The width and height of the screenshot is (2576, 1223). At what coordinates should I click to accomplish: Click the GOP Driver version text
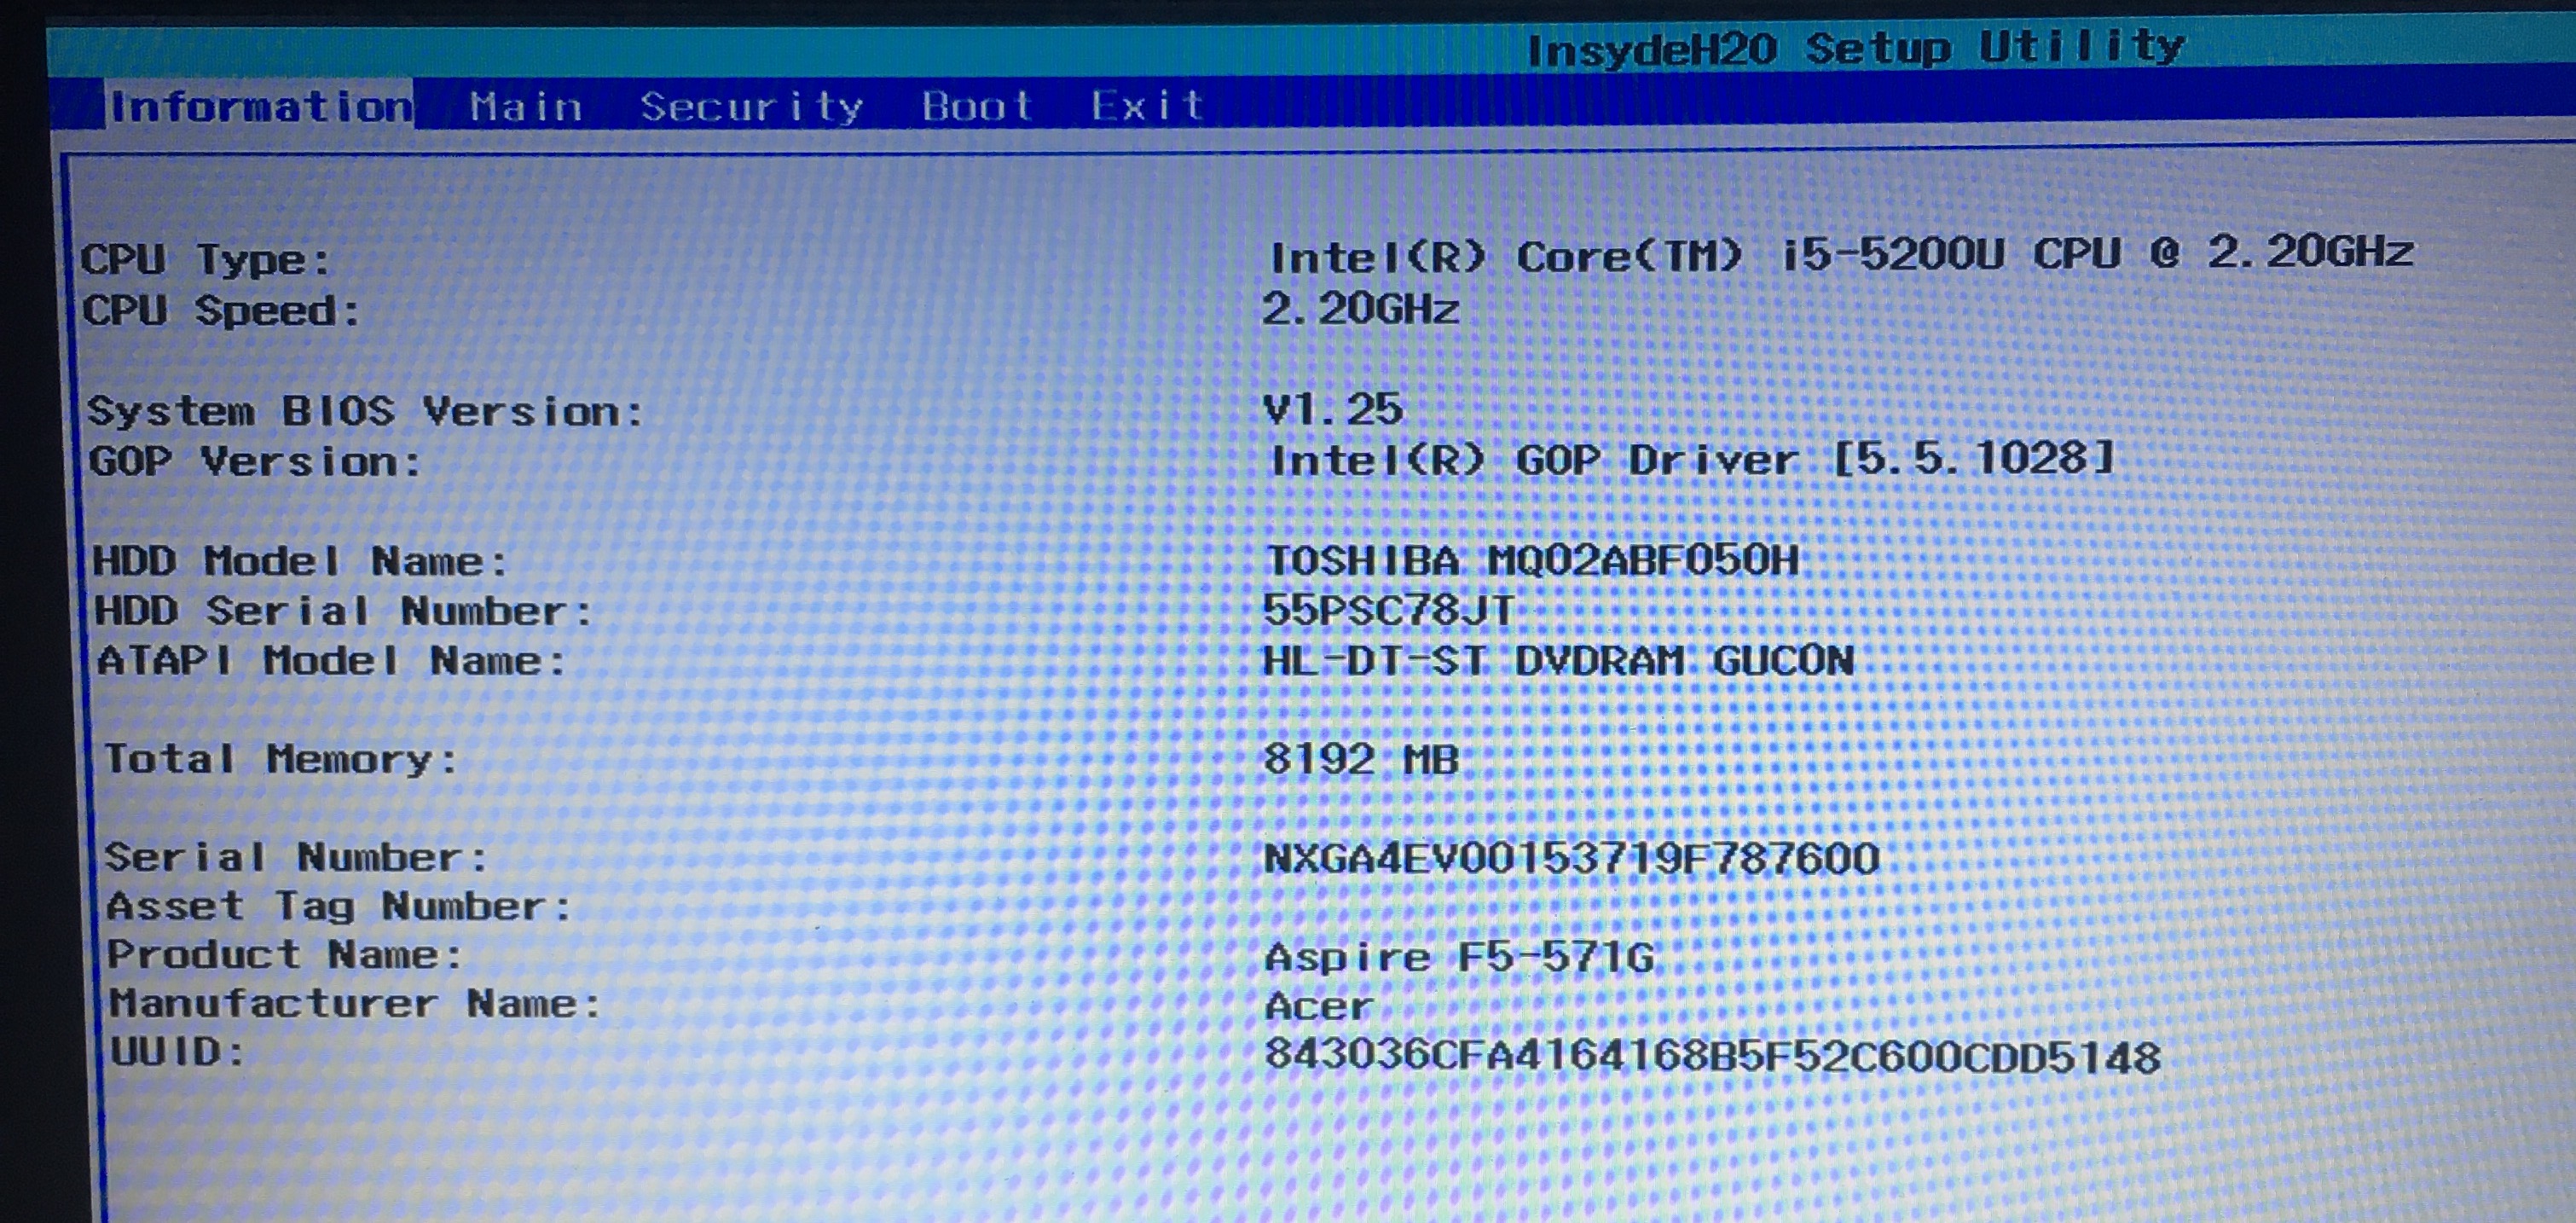(1690, 460)
